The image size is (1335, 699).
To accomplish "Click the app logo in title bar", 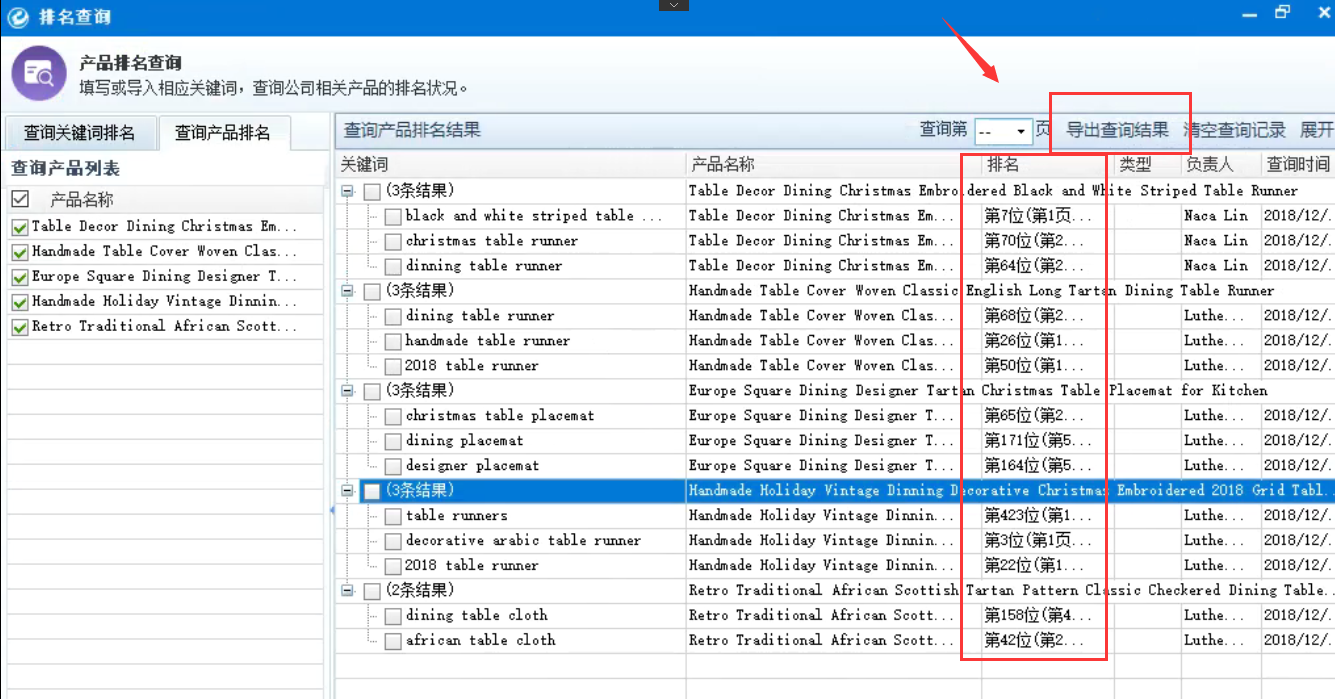I will [x=16, y=16].
